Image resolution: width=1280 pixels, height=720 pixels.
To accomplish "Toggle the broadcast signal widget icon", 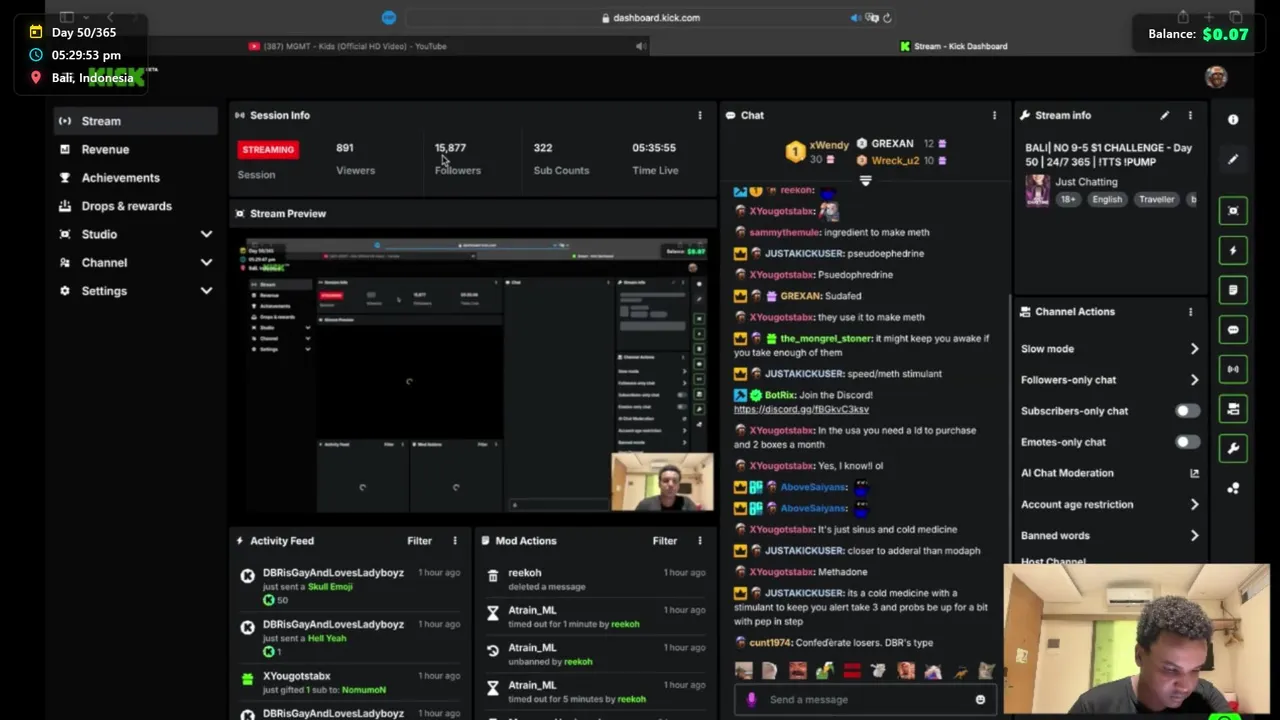I will coord(1233,369).
